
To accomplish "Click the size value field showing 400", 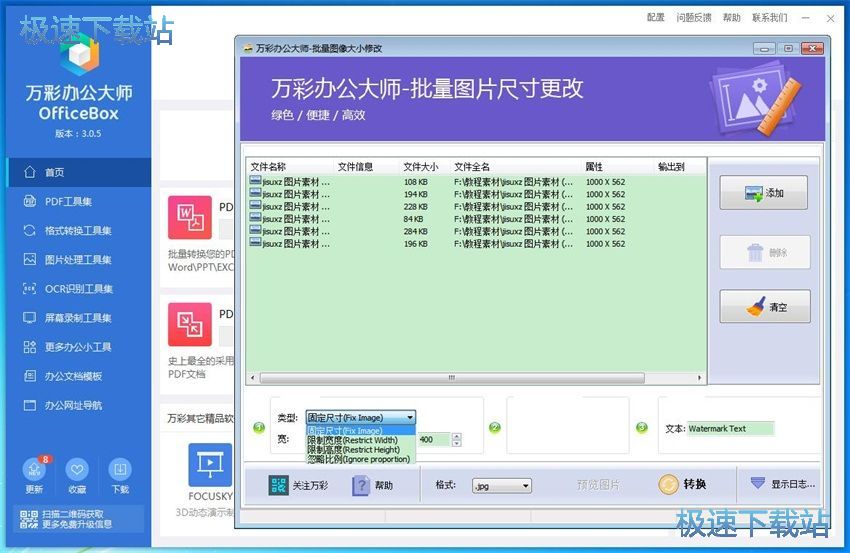I will (434, 440).
